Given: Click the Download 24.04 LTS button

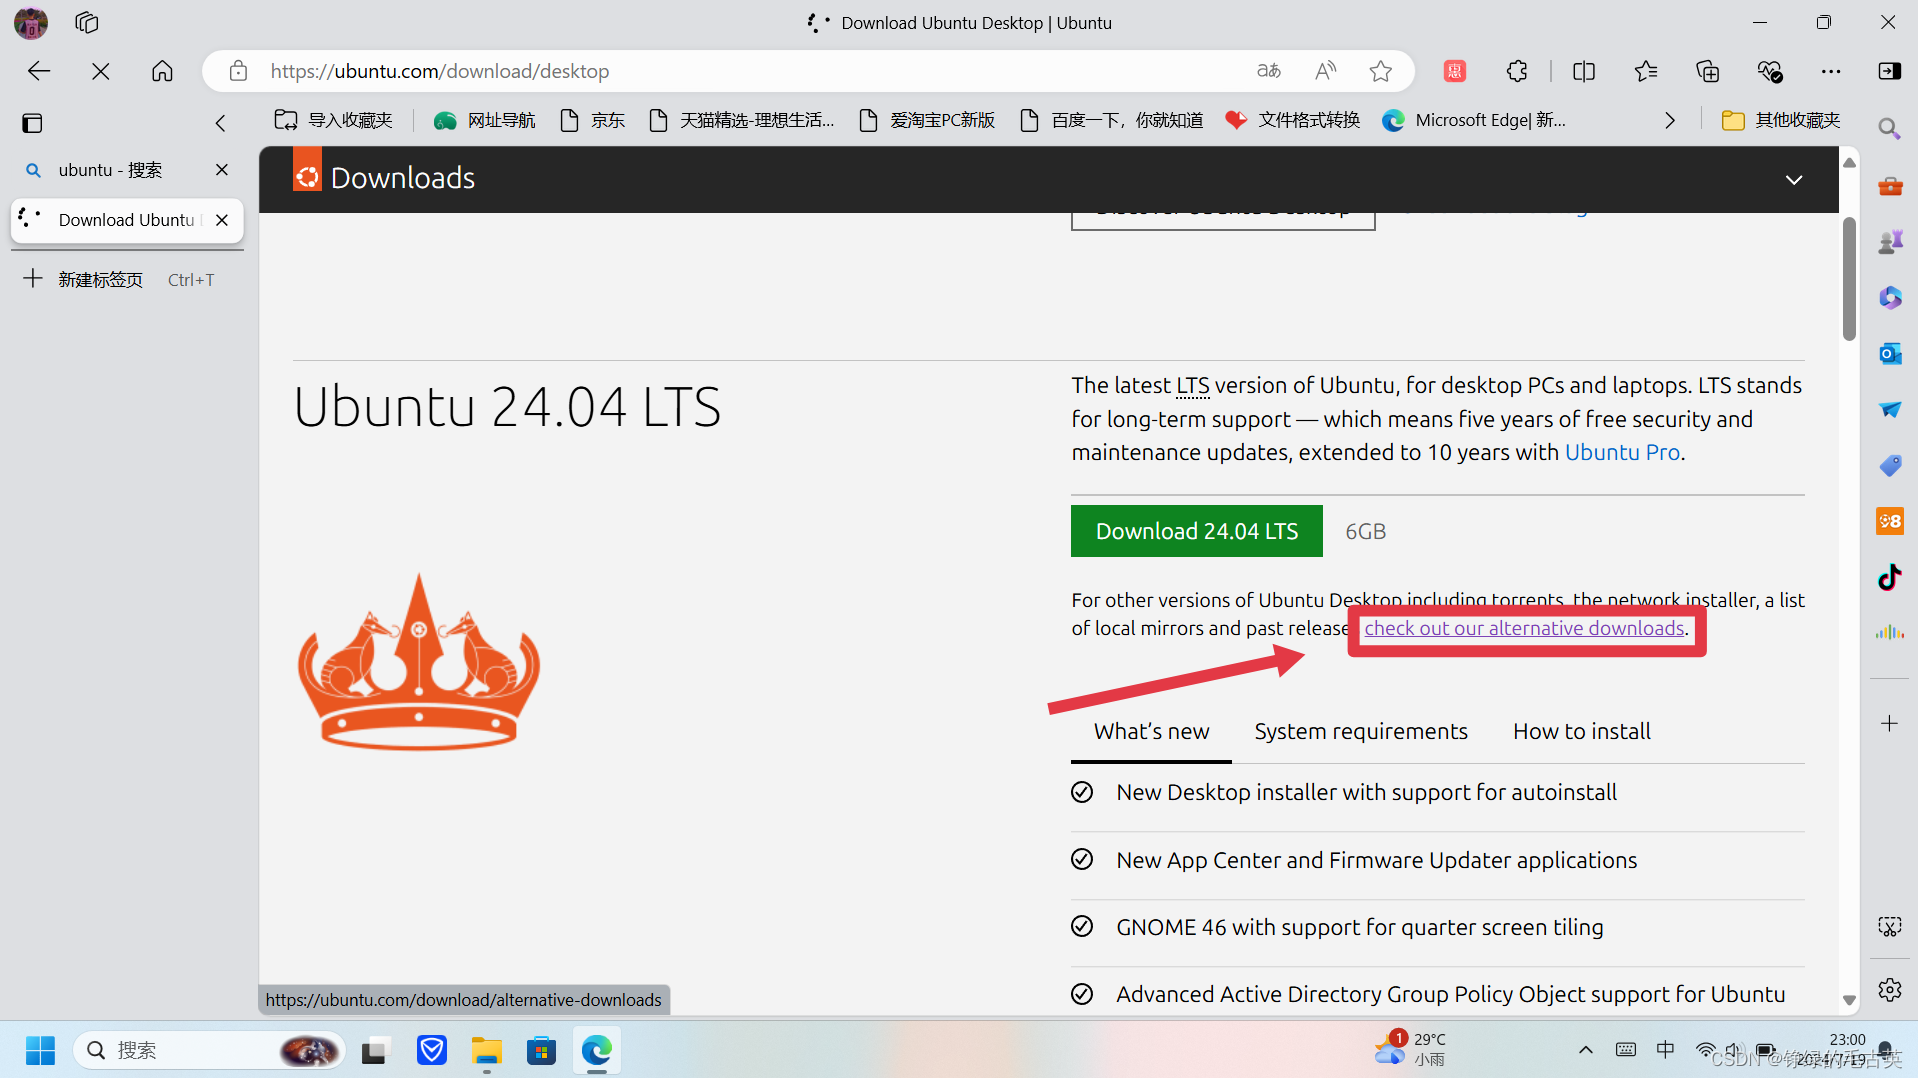Looking at the screenshot, I should [1197, 531].
